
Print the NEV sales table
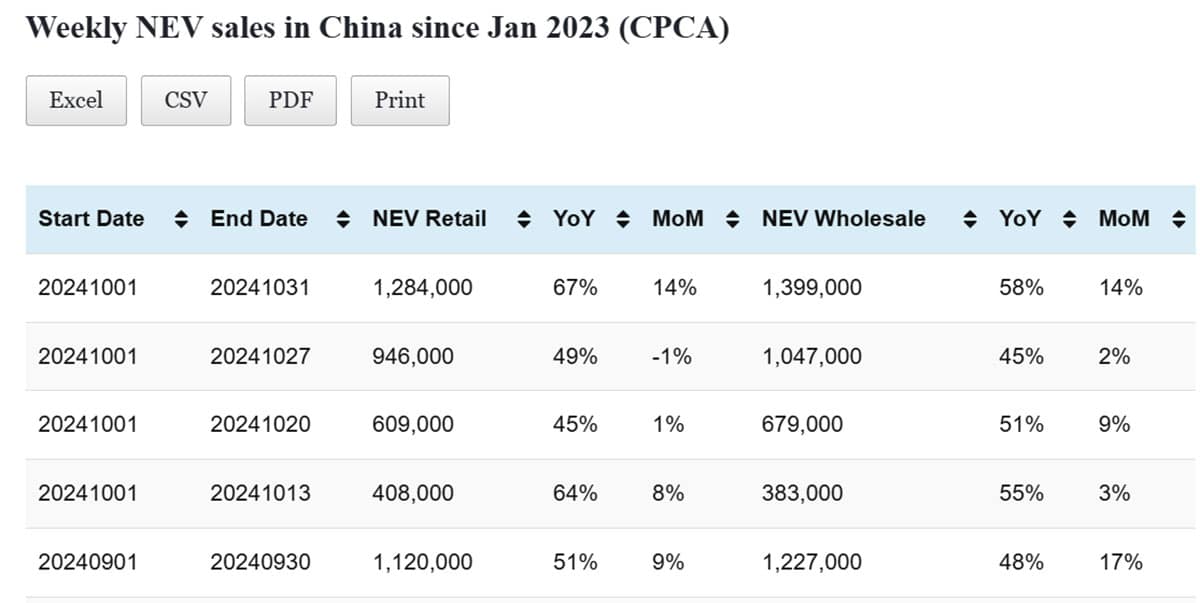click(x=400, y=100)
